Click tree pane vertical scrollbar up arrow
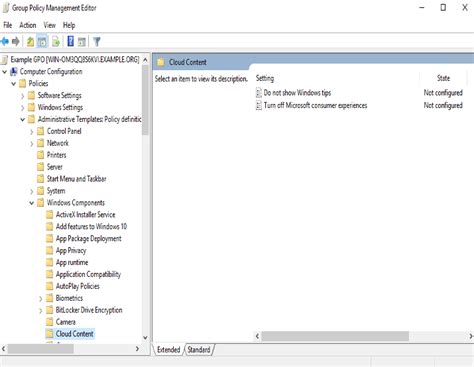This screenshot has height=367, width=474. (145, 60)
